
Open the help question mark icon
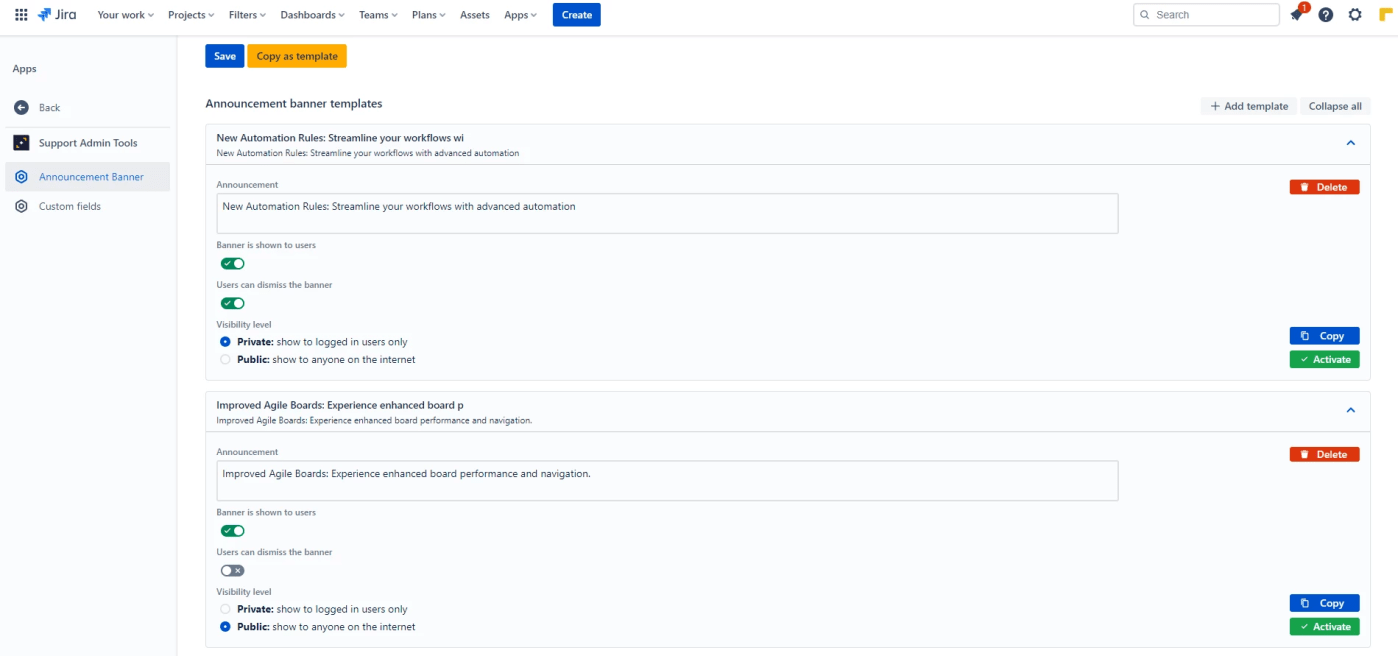(1325, 15)
